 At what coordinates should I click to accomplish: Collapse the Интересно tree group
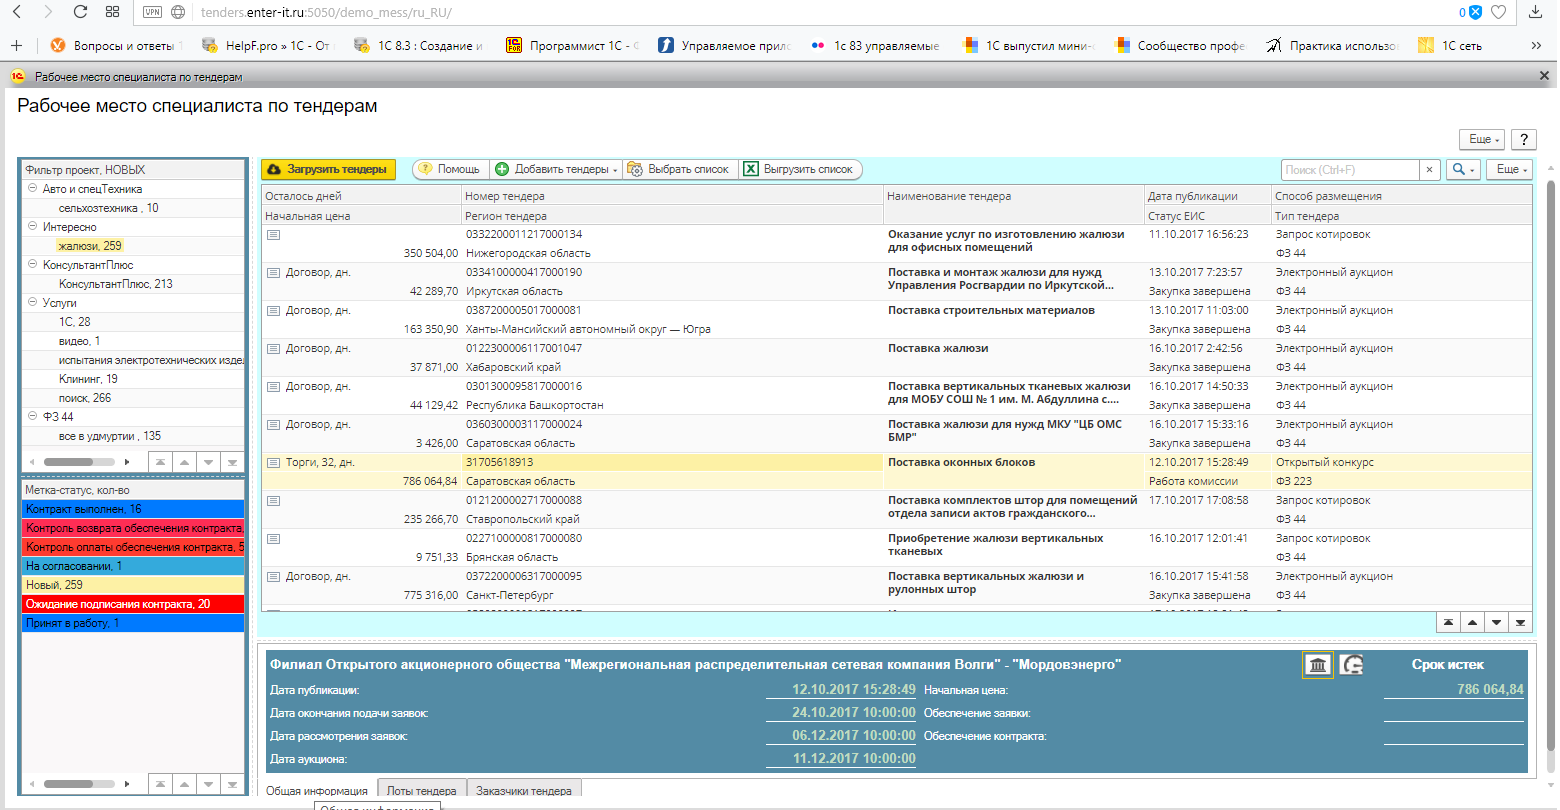pos(32,227)
